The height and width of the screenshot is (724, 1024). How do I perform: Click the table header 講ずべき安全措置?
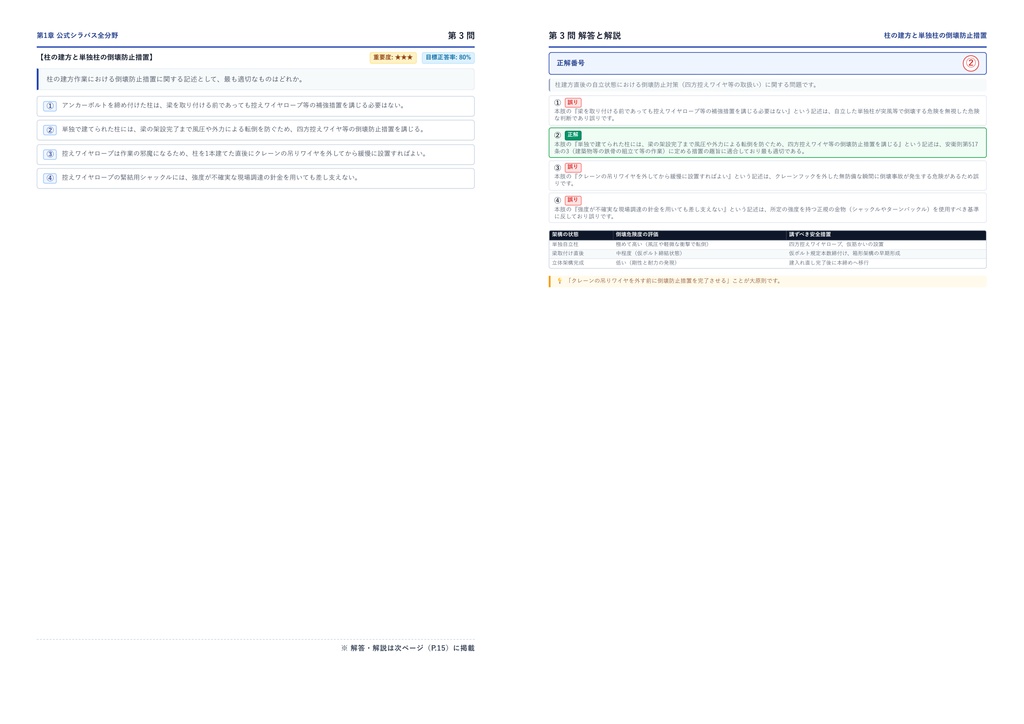pyautogui.click(x=810, y=234)
